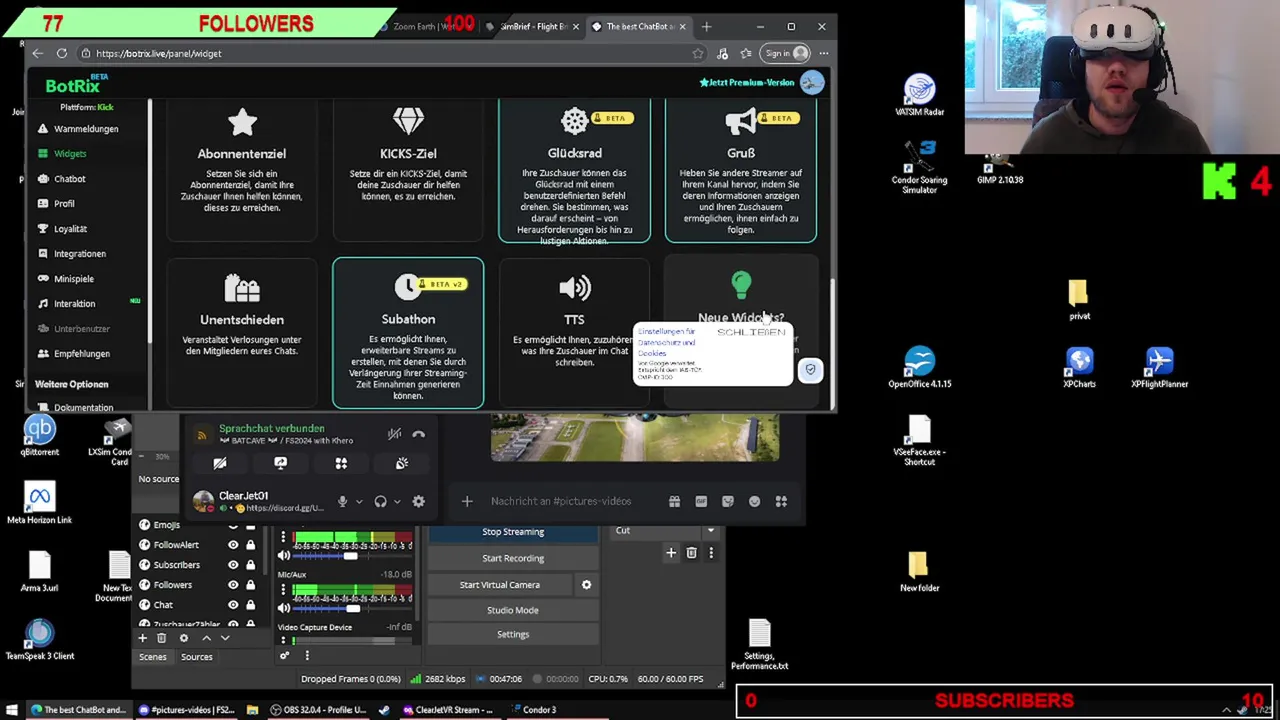Viewport: 1280px width, 720px height.
Task: Open Minispiele in the BotRix sidebar
Action: (73, 279)
